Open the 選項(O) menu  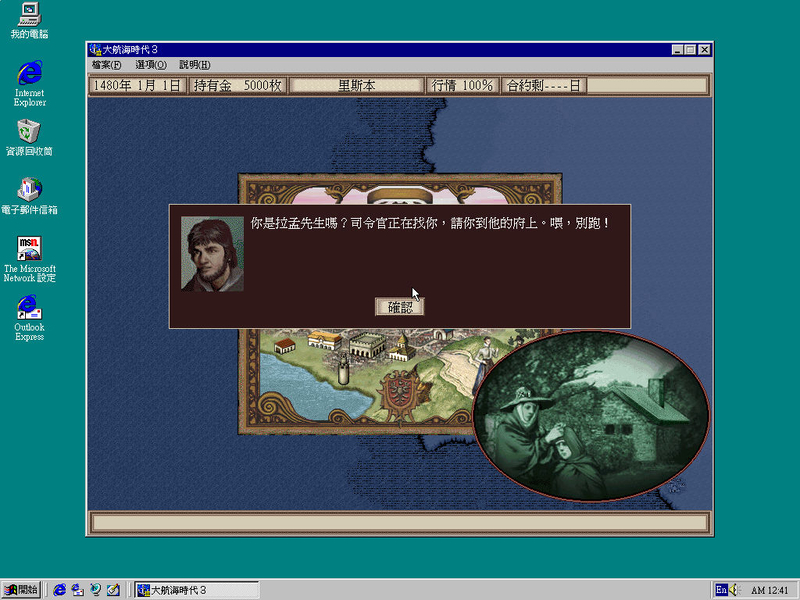coord(151,65)
